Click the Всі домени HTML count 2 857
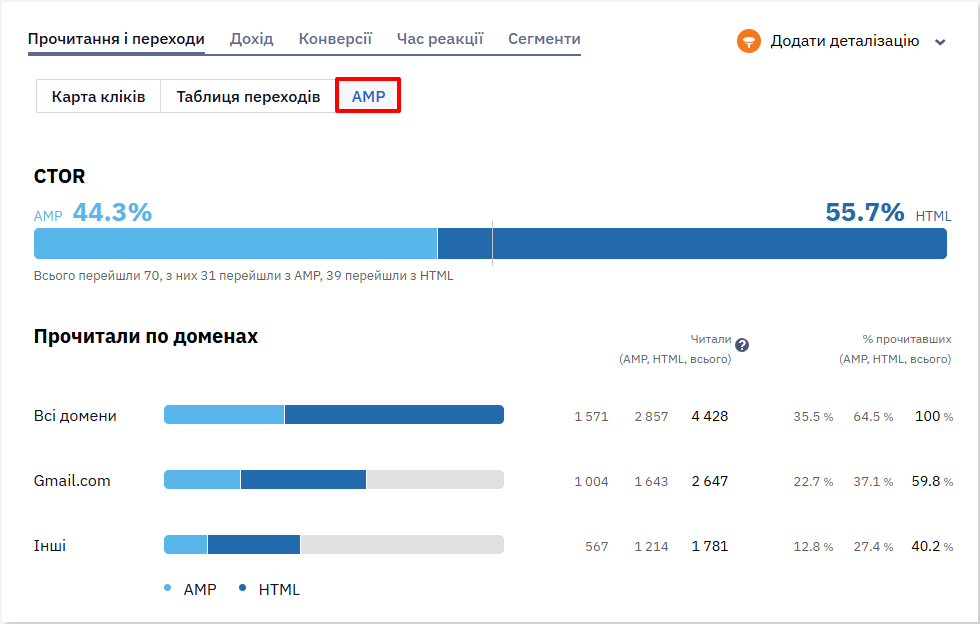The width and height of the screenshot is (980, 624). pyautogui.click(x=651, y=416)
